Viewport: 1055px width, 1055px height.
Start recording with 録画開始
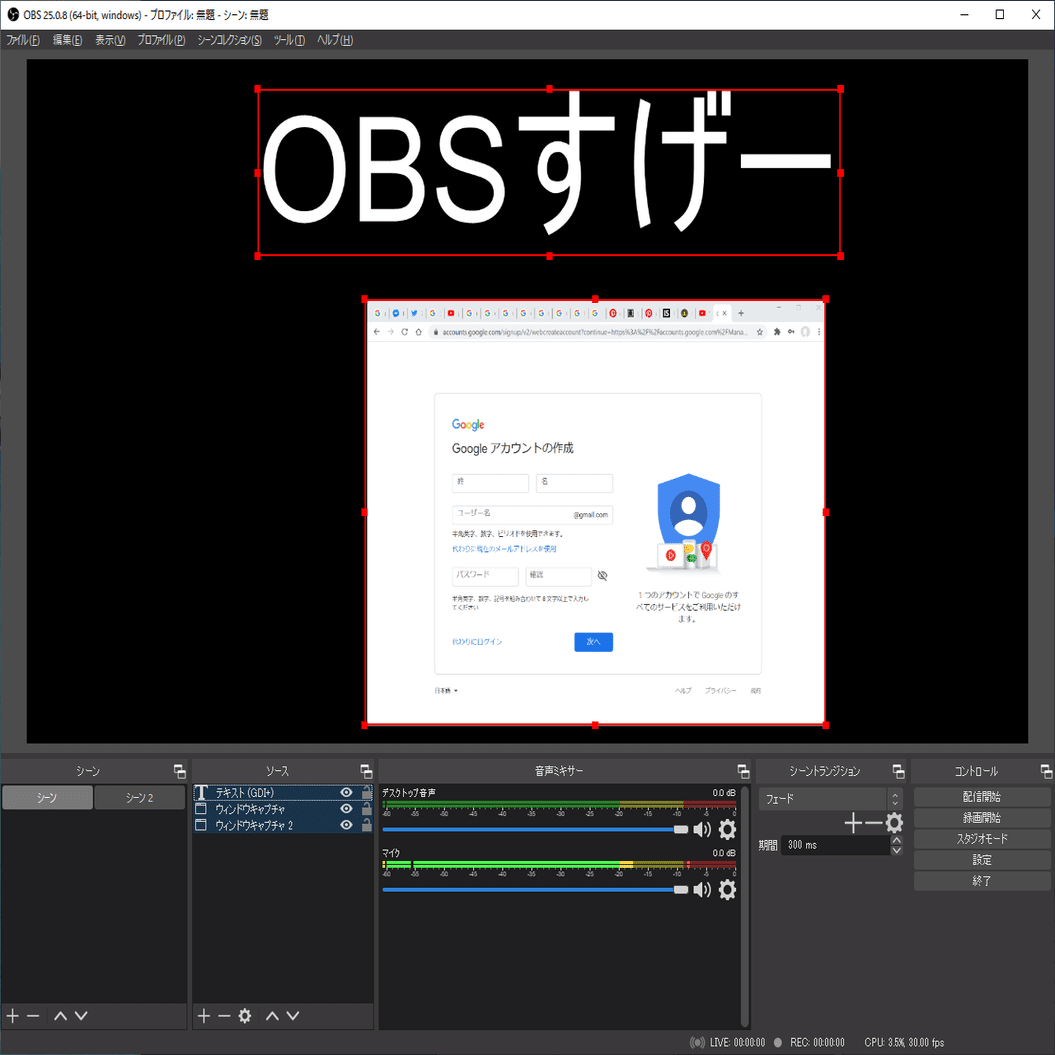coord(982,817)
